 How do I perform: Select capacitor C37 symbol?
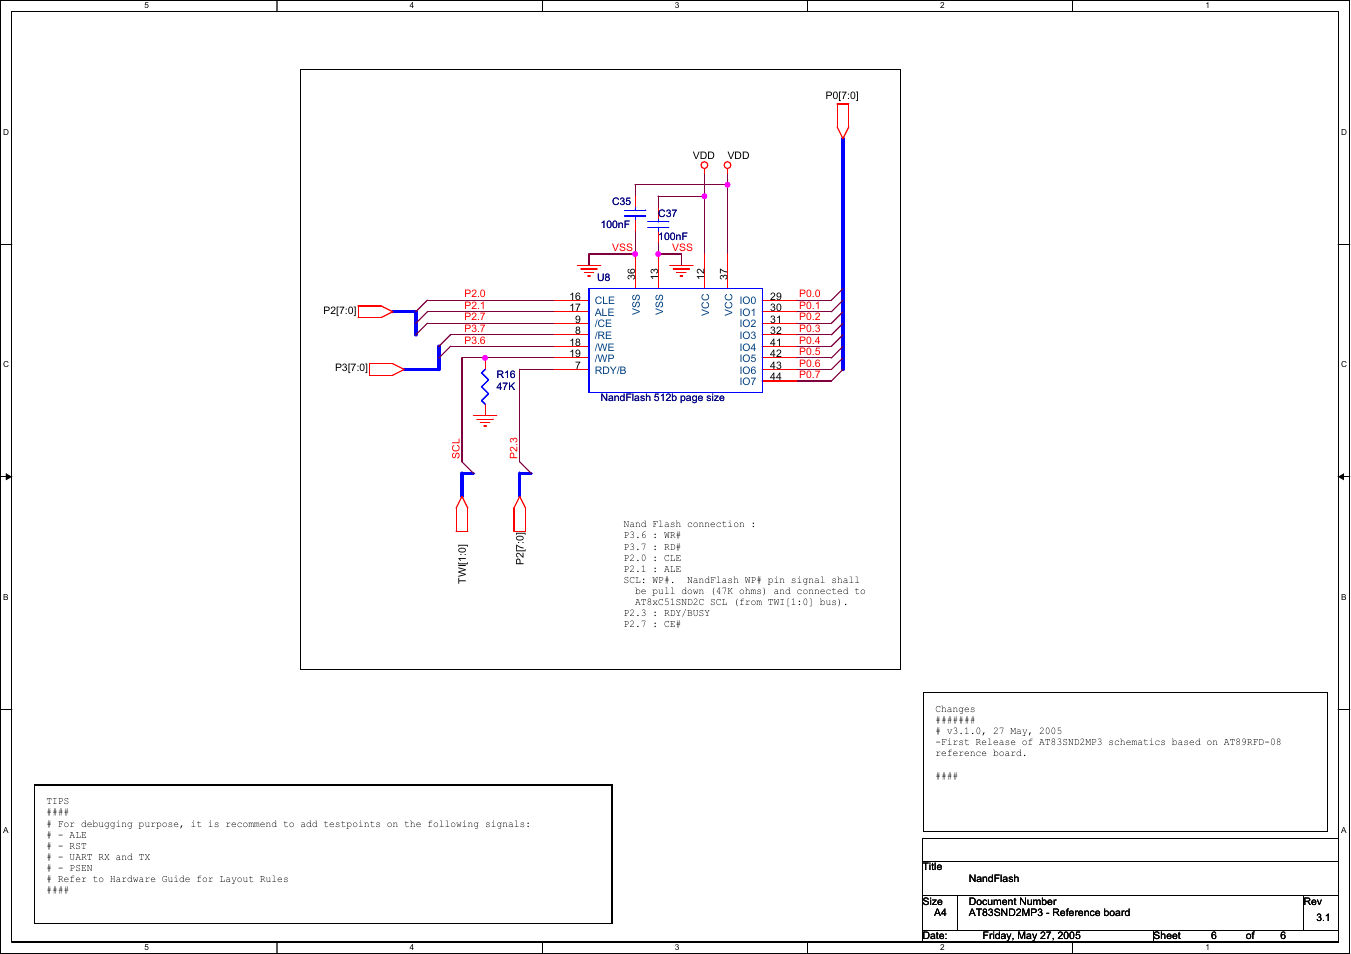pyautogui.click(x=658, y=225)
